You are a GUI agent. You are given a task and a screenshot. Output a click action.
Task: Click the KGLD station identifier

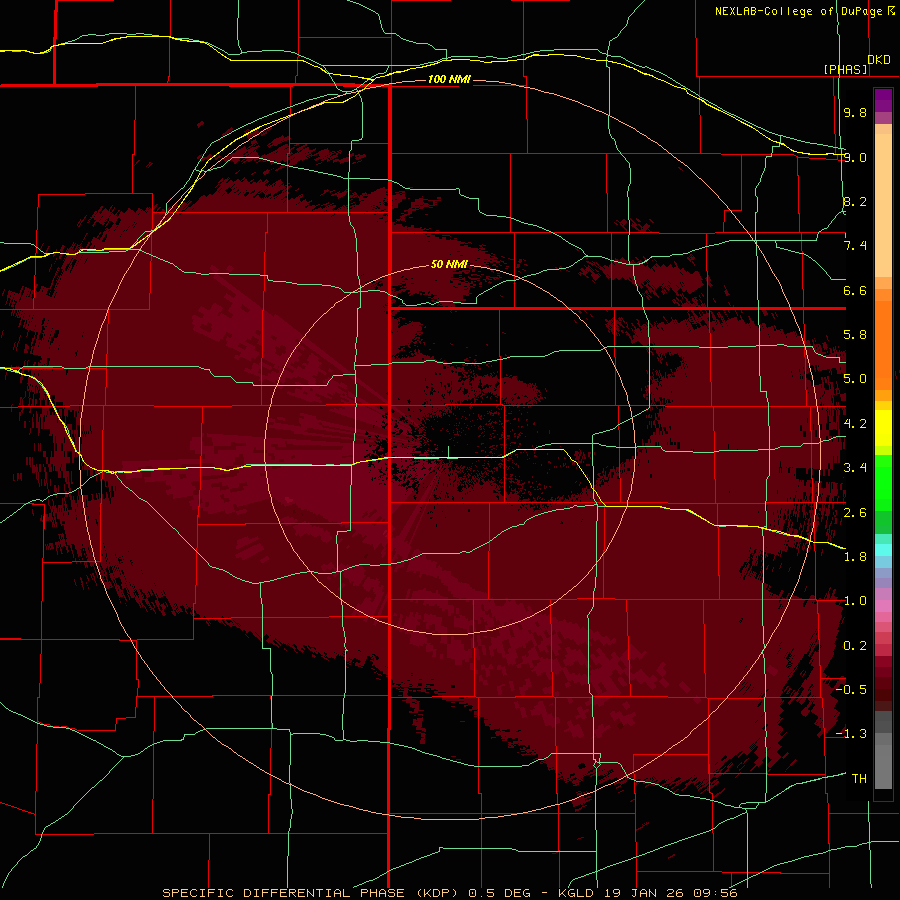tap(576, 893)
